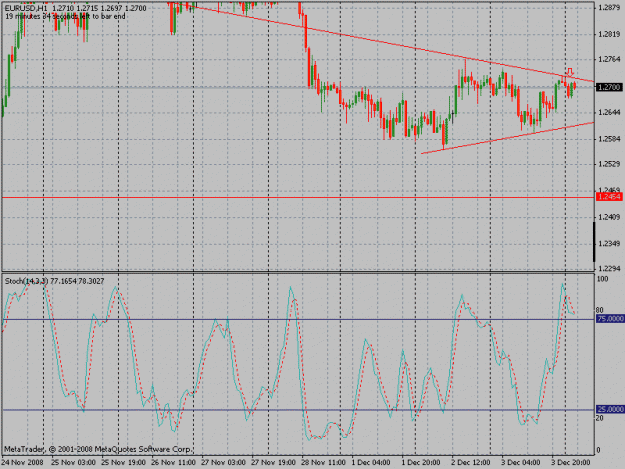
Task: Click the current price label 1.2700
Action: (609, 87)
